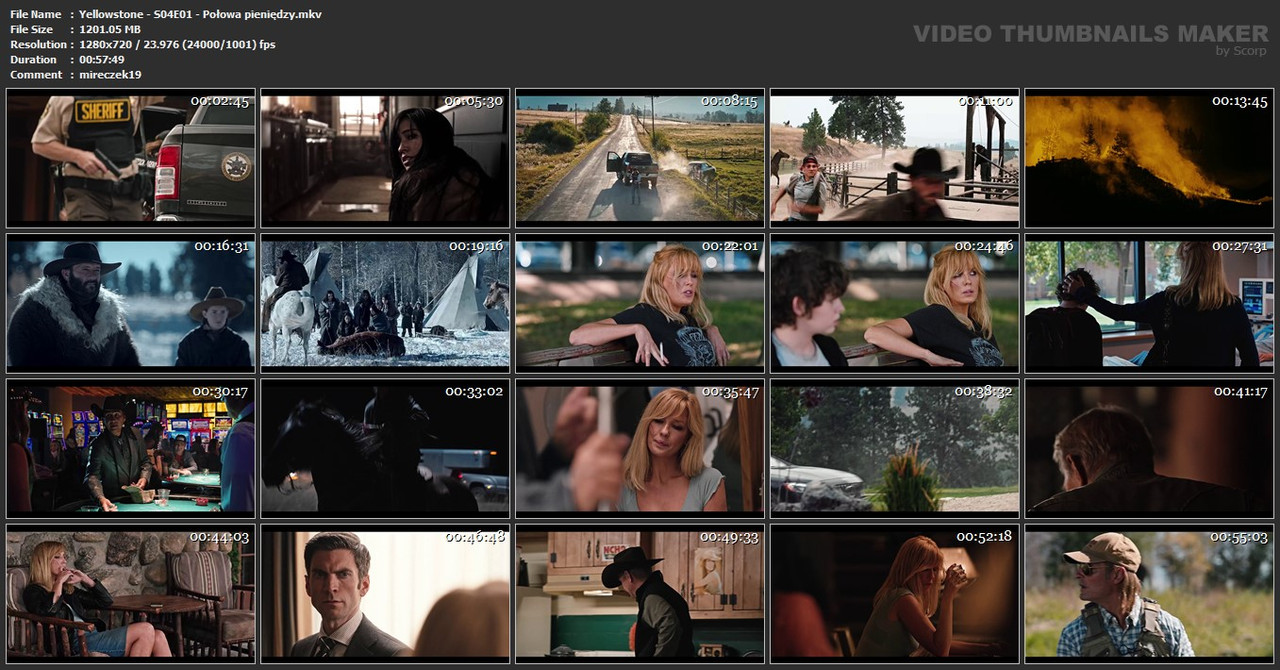The height and width of the screenshot is (670, 1280).
Task: Open the suited man thumbnail at 00:46:48
Action: 385,593
